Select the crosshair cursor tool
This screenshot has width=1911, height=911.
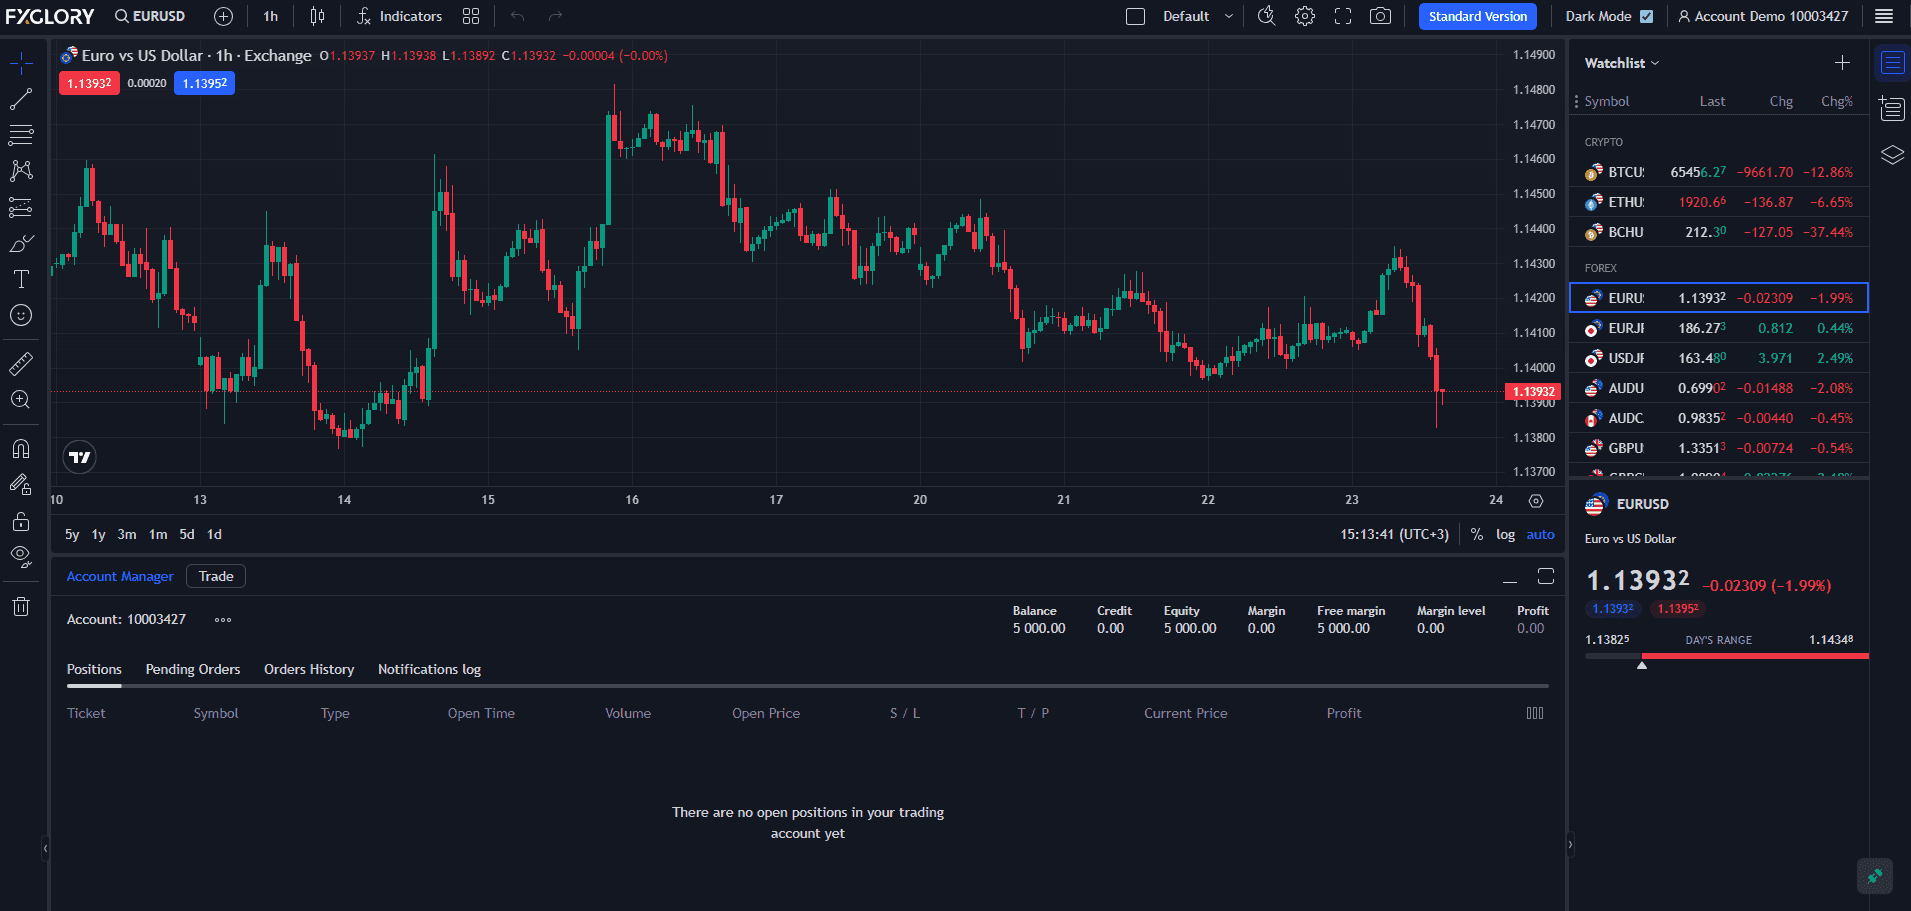pos(21,63)
